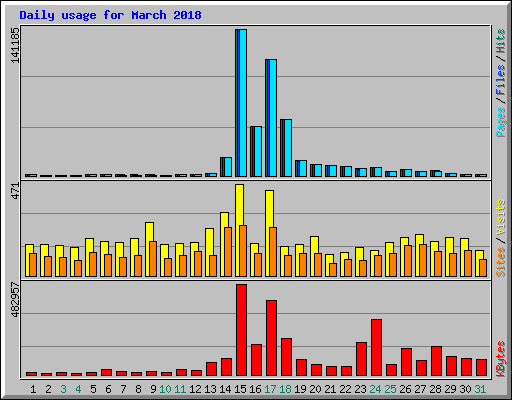The image size is (512, 400).
Task: Click the green weekend day label 4
Action: (x=78, y=389)
